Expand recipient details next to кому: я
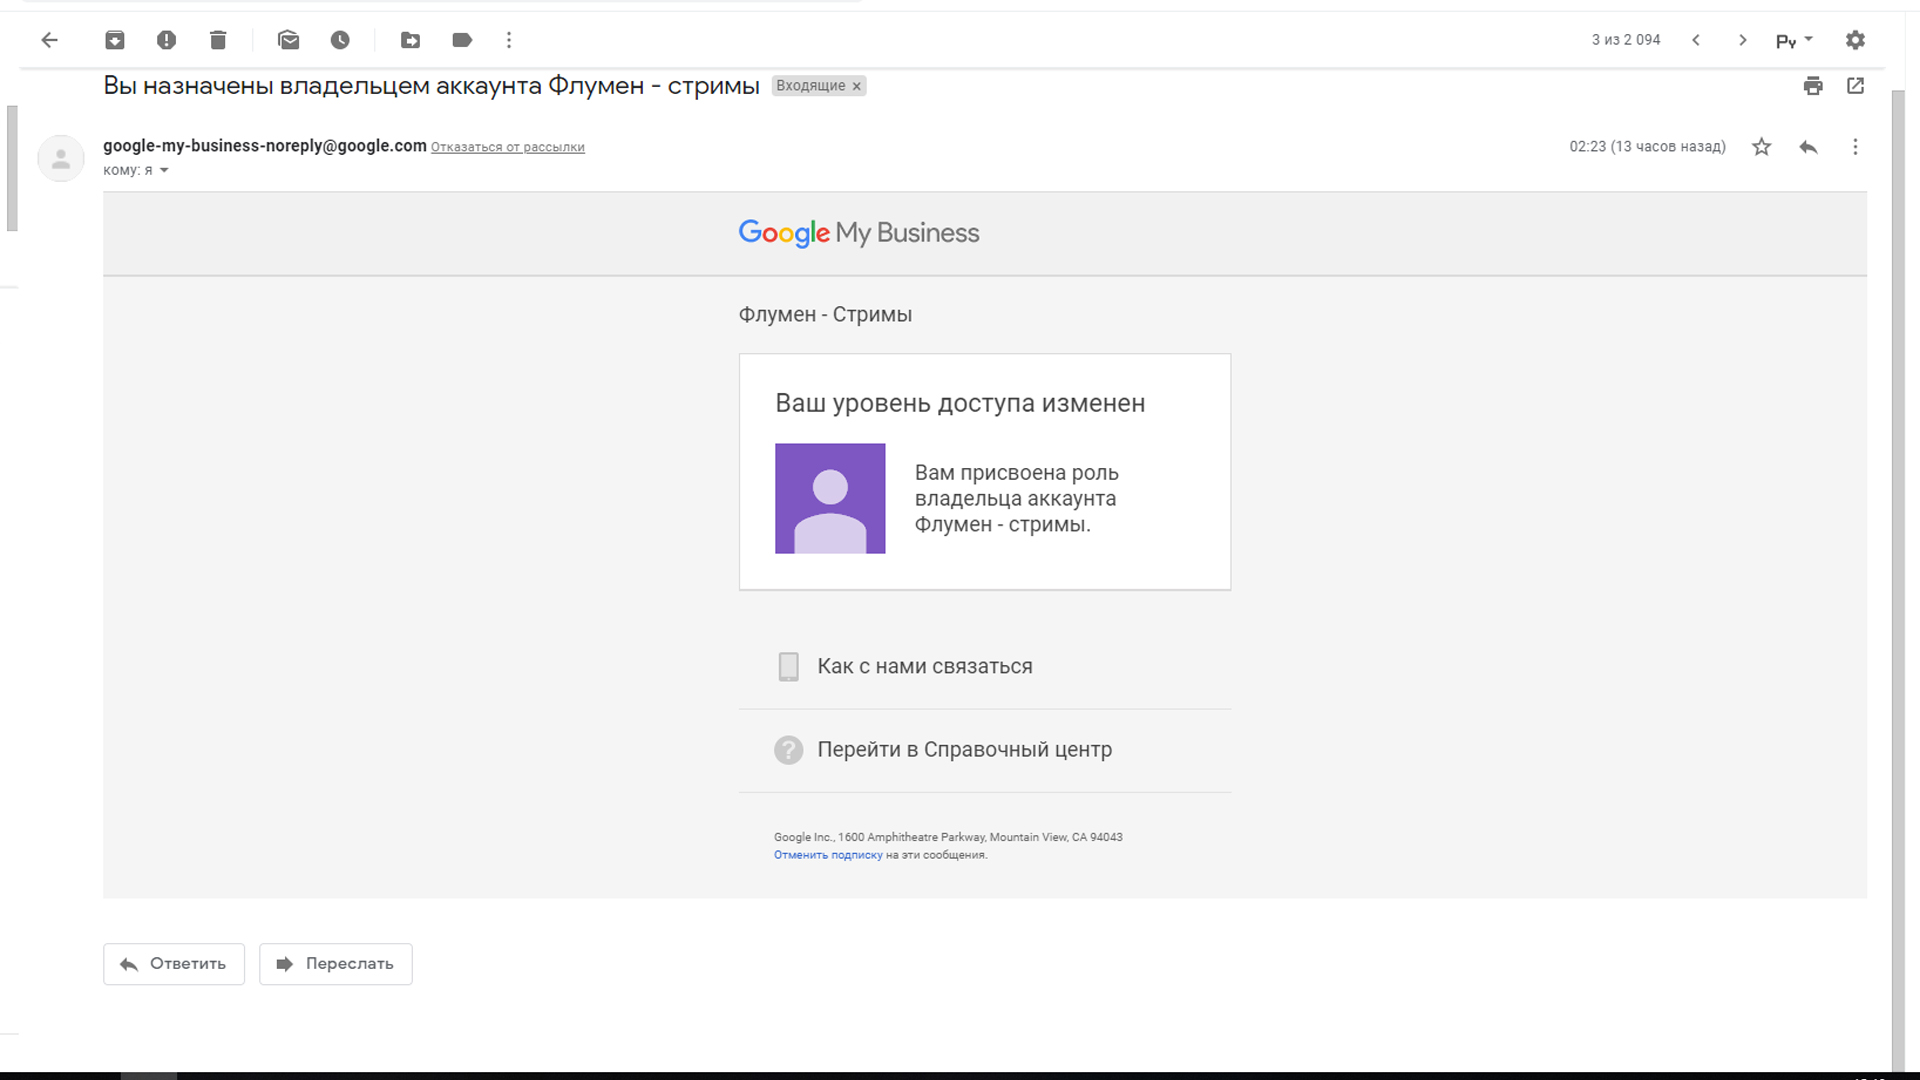This screenshot has width=1920, height=1080. [x=164, y=171]
